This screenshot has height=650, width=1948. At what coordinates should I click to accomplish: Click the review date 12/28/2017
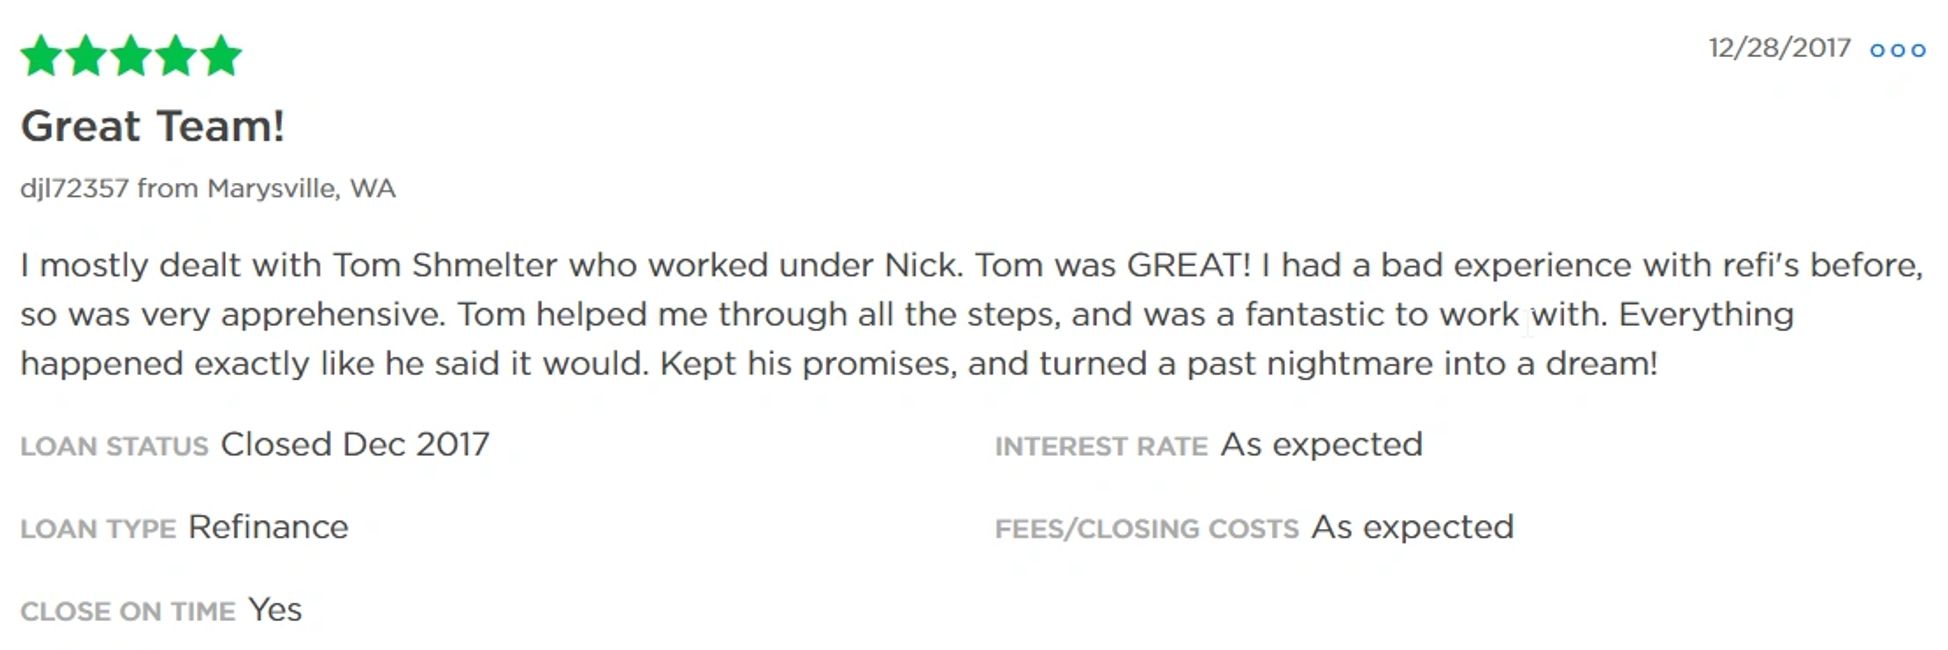(1779, 48)
